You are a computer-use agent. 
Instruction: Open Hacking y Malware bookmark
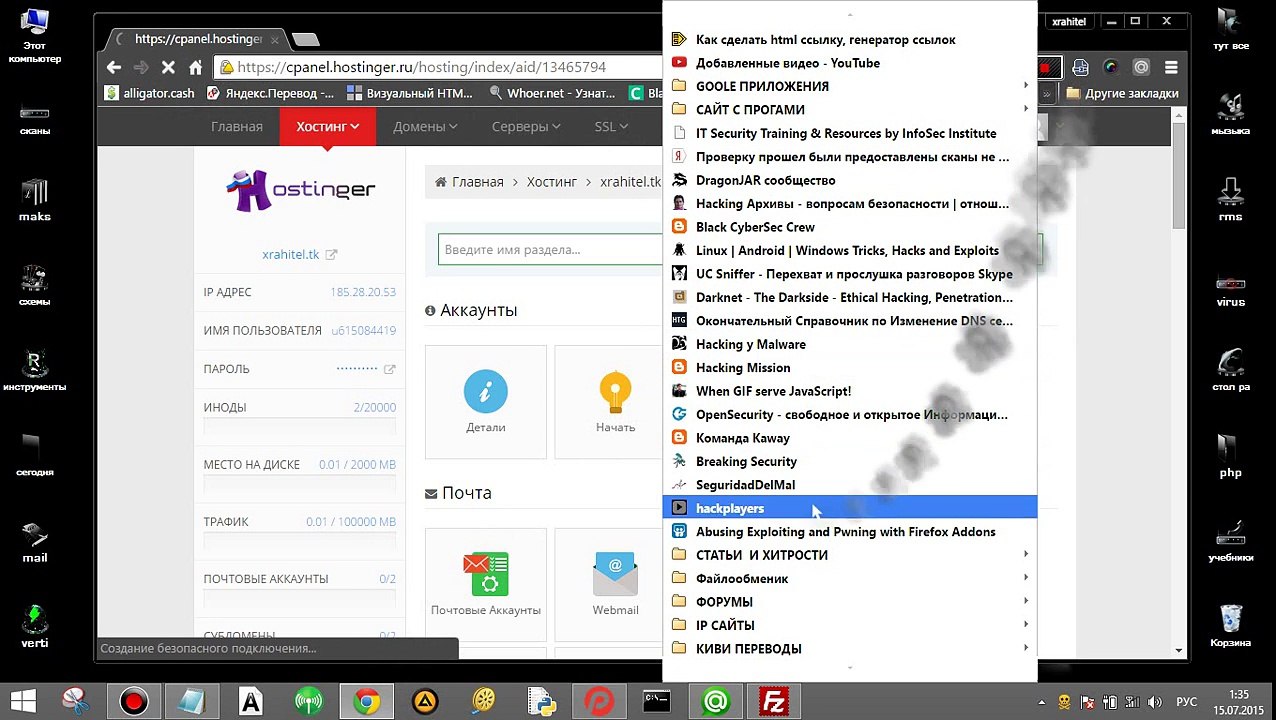(x=849, y=344)
